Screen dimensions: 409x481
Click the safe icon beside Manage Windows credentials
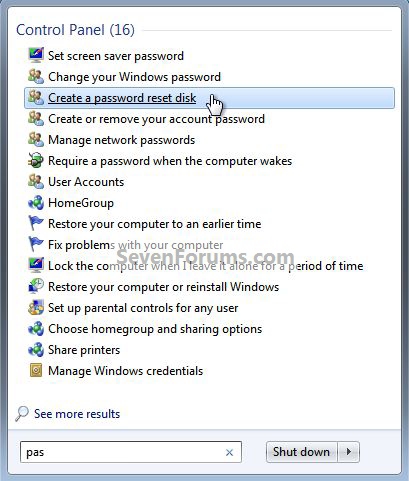coord(36,370)
